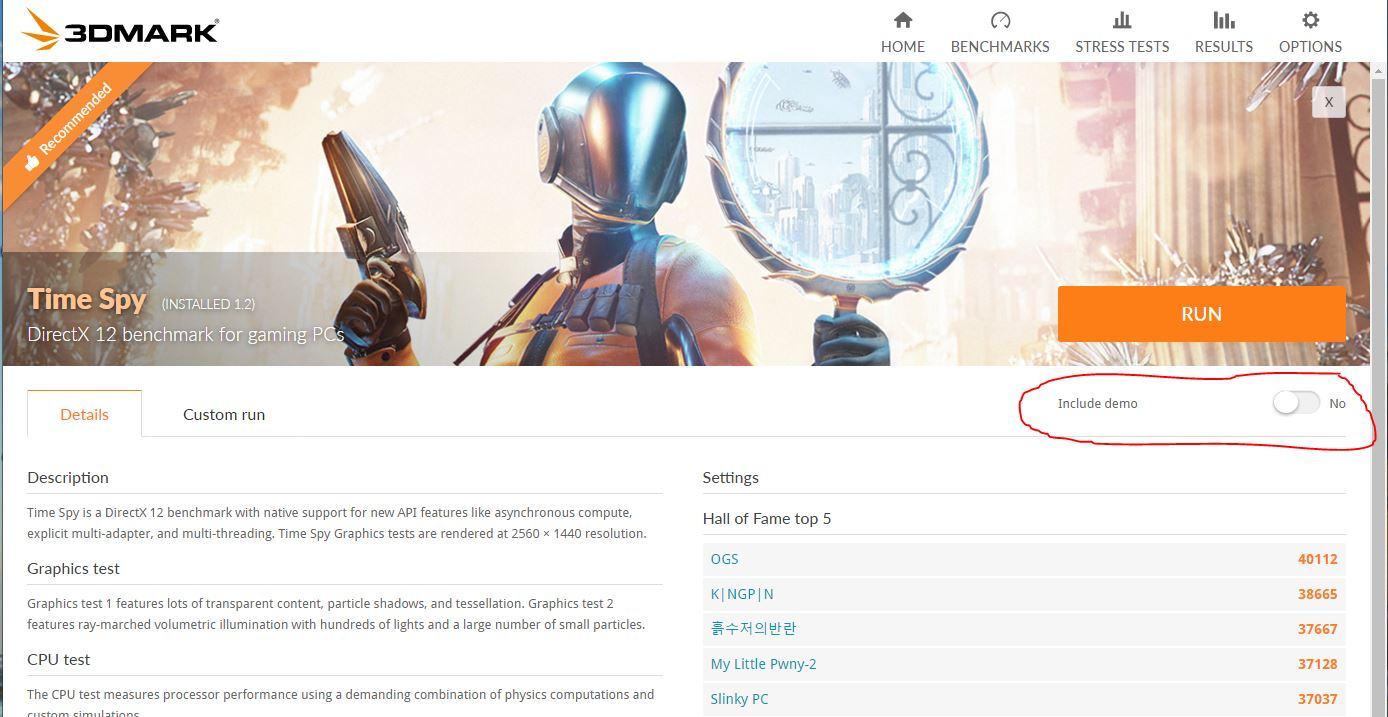Click the Graphics test heading
The height and width of the screenshot is (717, 1388).
coord(73,568)
